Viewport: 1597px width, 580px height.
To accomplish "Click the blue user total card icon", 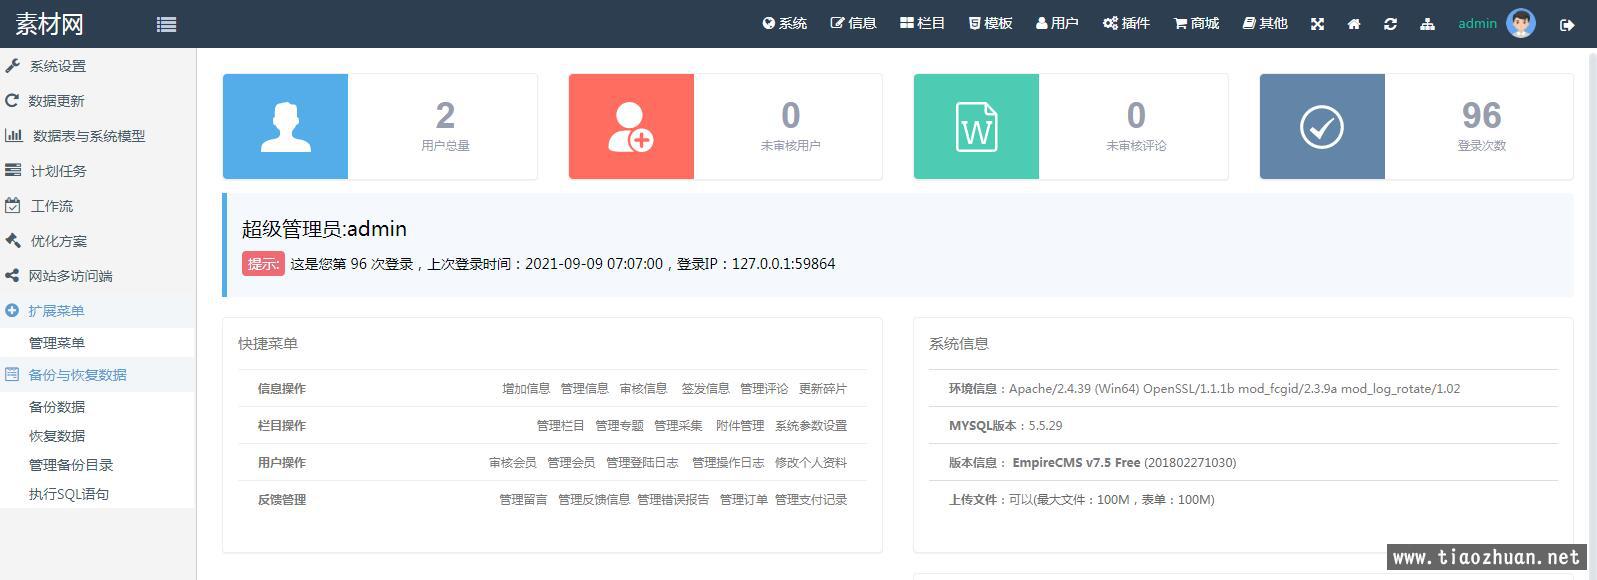I will click(285, 127).
